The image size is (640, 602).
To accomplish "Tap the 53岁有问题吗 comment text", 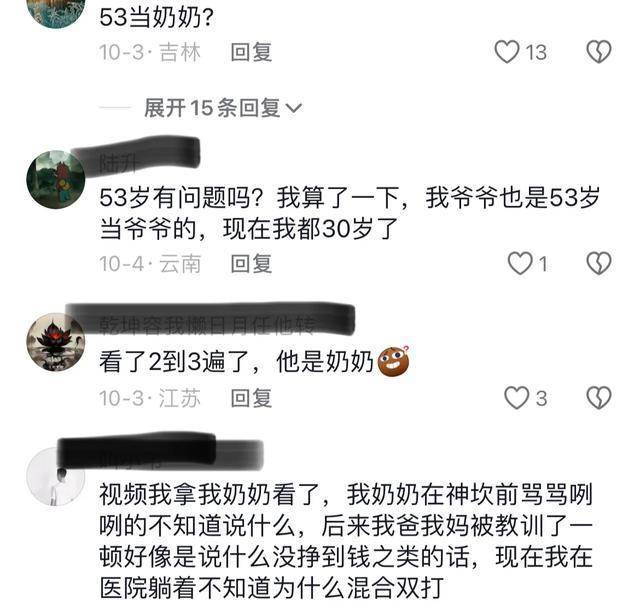I will pyautogui.click(x=350, y=213).
